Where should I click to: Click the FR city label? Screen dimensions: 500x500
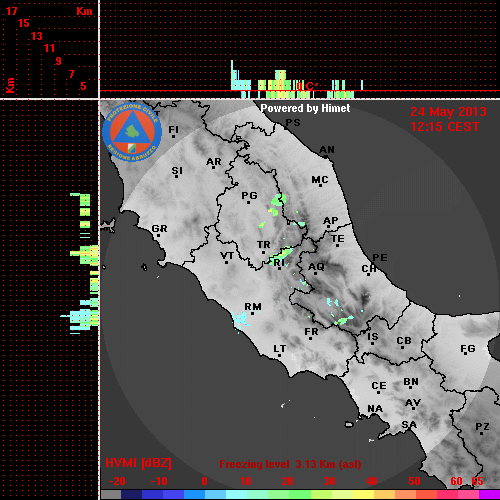311,332
